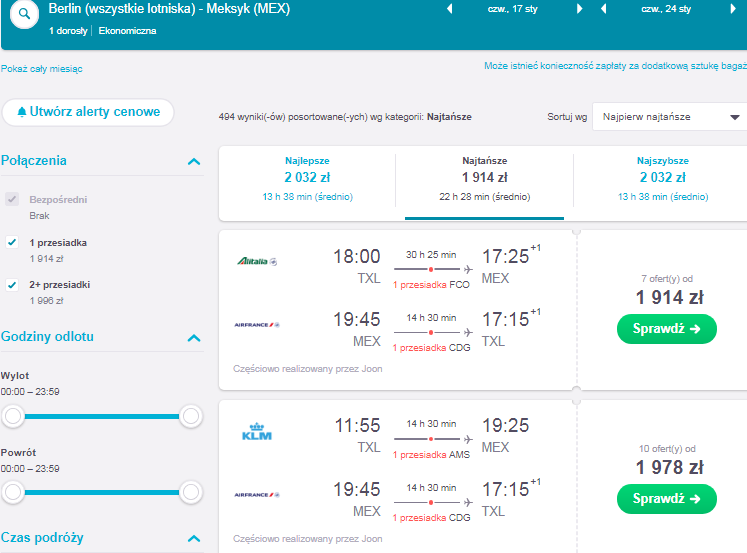747x553 pixels.
Task: Click the KLM airline logo
Action: click(257, 432)
